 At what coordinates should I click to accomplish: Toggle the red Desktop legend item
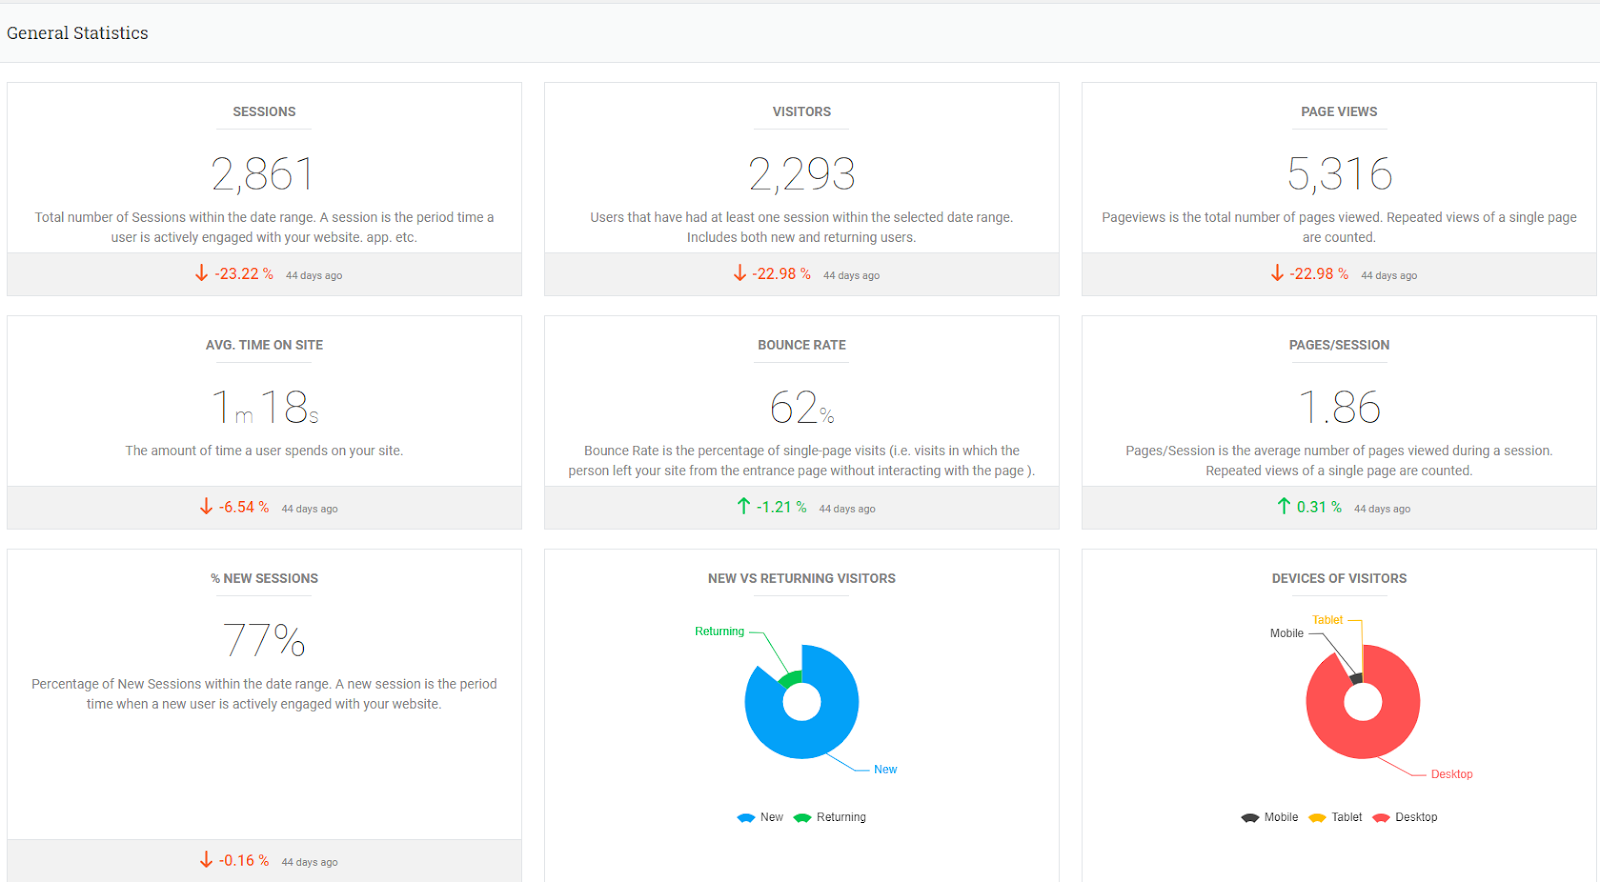1405,817
